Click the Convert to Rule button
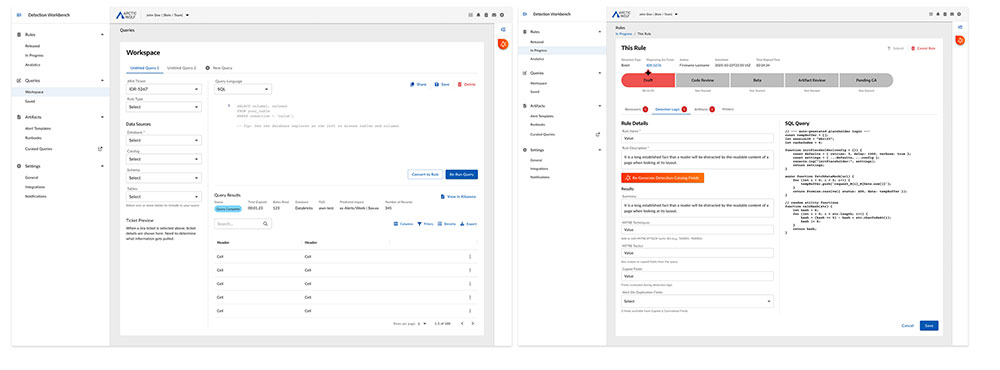The width and height of the screenshot is (1000, 370). (425, 174)
